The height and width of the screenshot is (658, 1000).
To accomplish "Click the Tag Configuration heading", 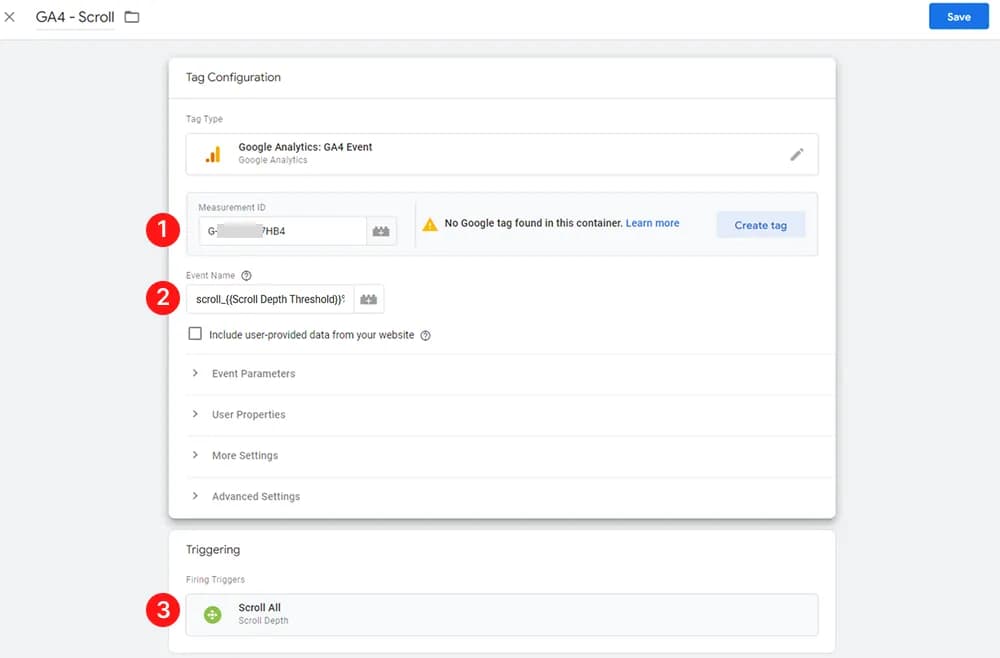I will 233,77.
